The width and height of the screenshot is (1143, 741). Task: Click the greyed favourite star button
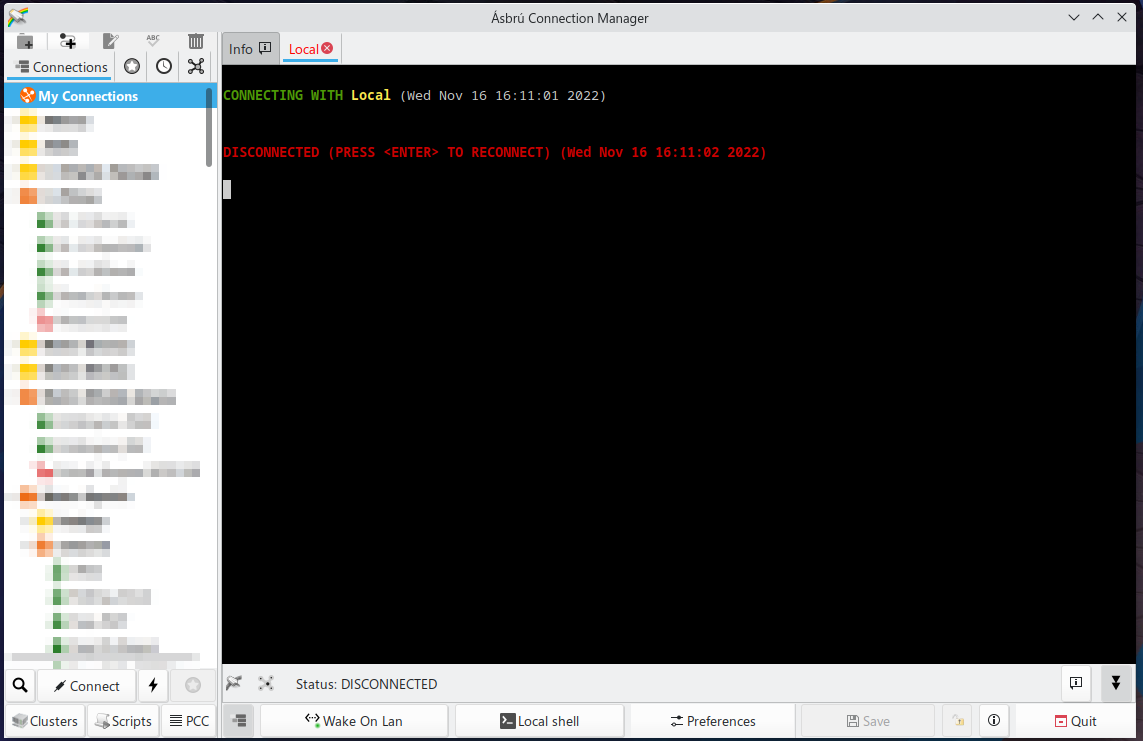193,686
